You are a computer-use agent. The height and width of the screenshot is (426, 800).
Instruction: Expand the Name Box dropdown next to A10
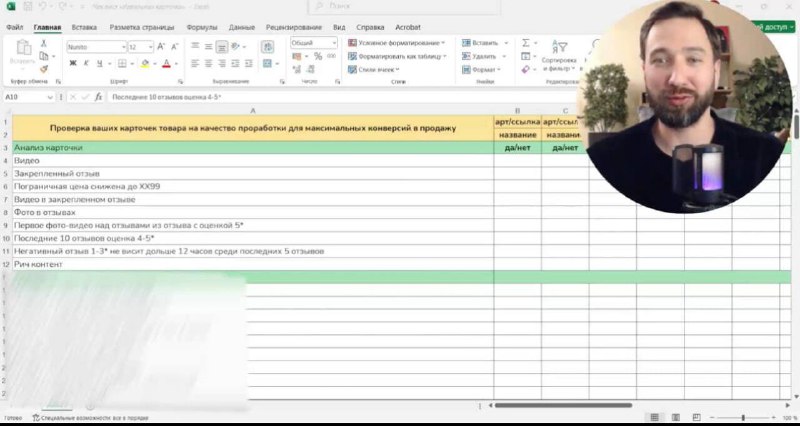point(50,97)
